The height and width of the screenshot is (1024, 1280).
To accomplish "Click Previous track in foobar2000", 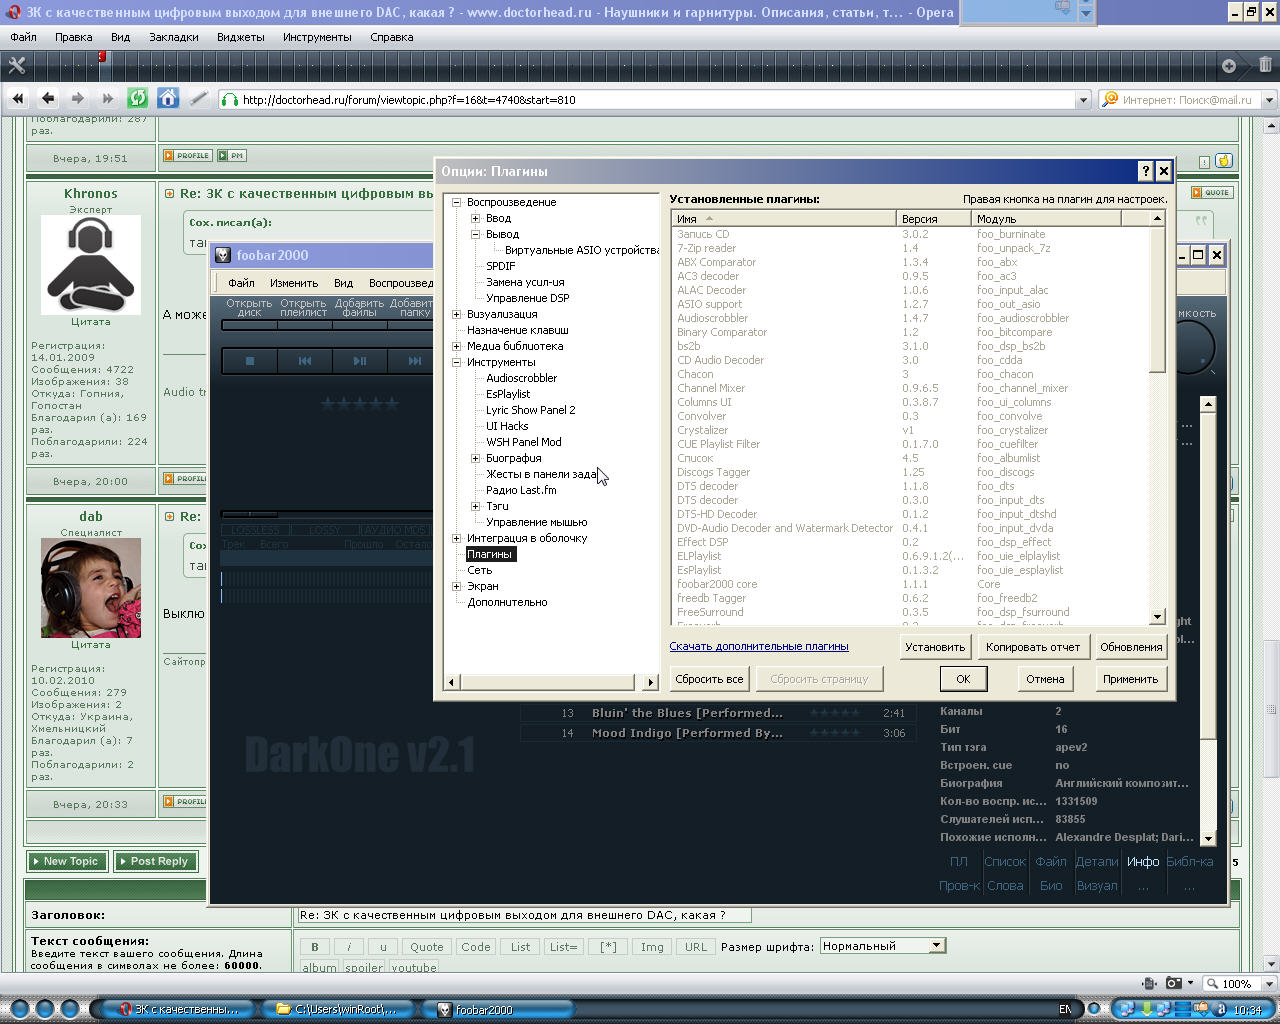I will [x=305, y=361].
